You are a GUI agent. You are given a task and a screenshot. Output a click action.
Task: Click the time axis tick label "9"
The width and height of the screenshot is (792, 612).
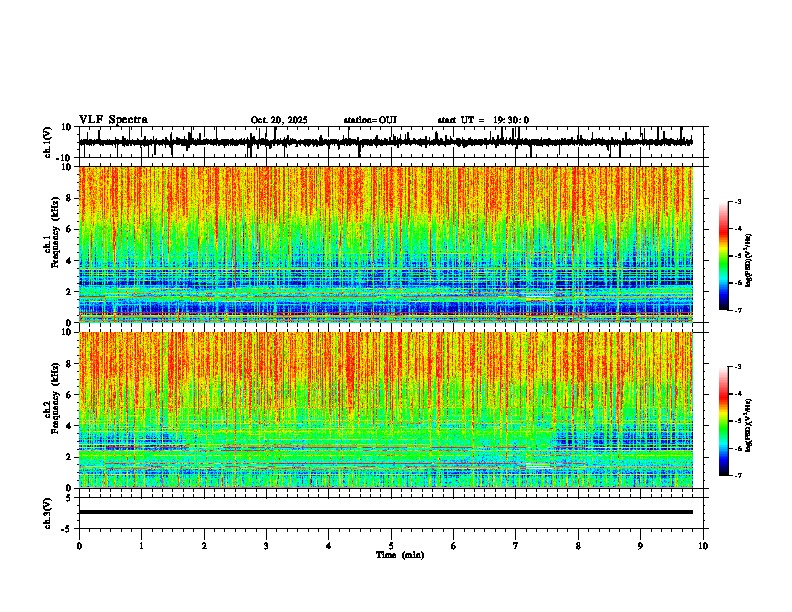pos(640,546)
